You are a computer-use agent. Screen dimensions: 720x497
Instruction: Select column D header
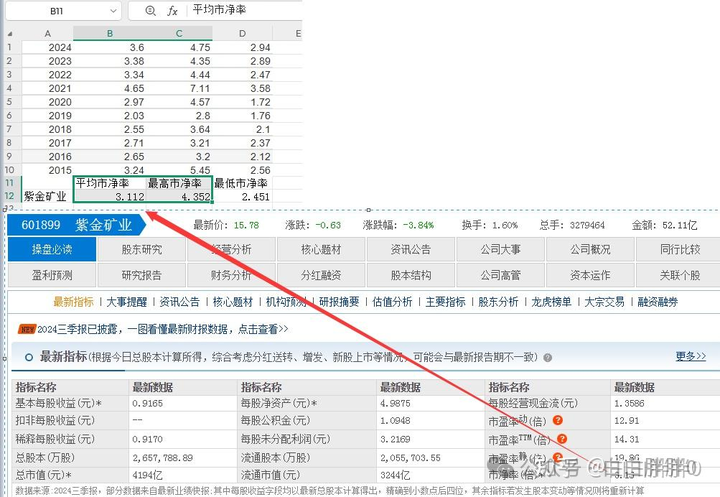tap(242, 34)
